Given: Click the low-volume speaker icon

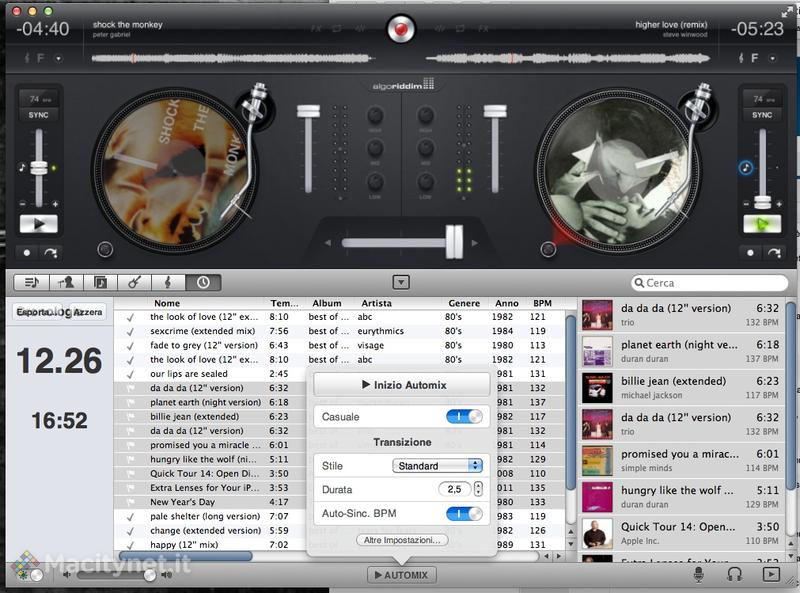Looking at the screenshot, I should point(67,575).
